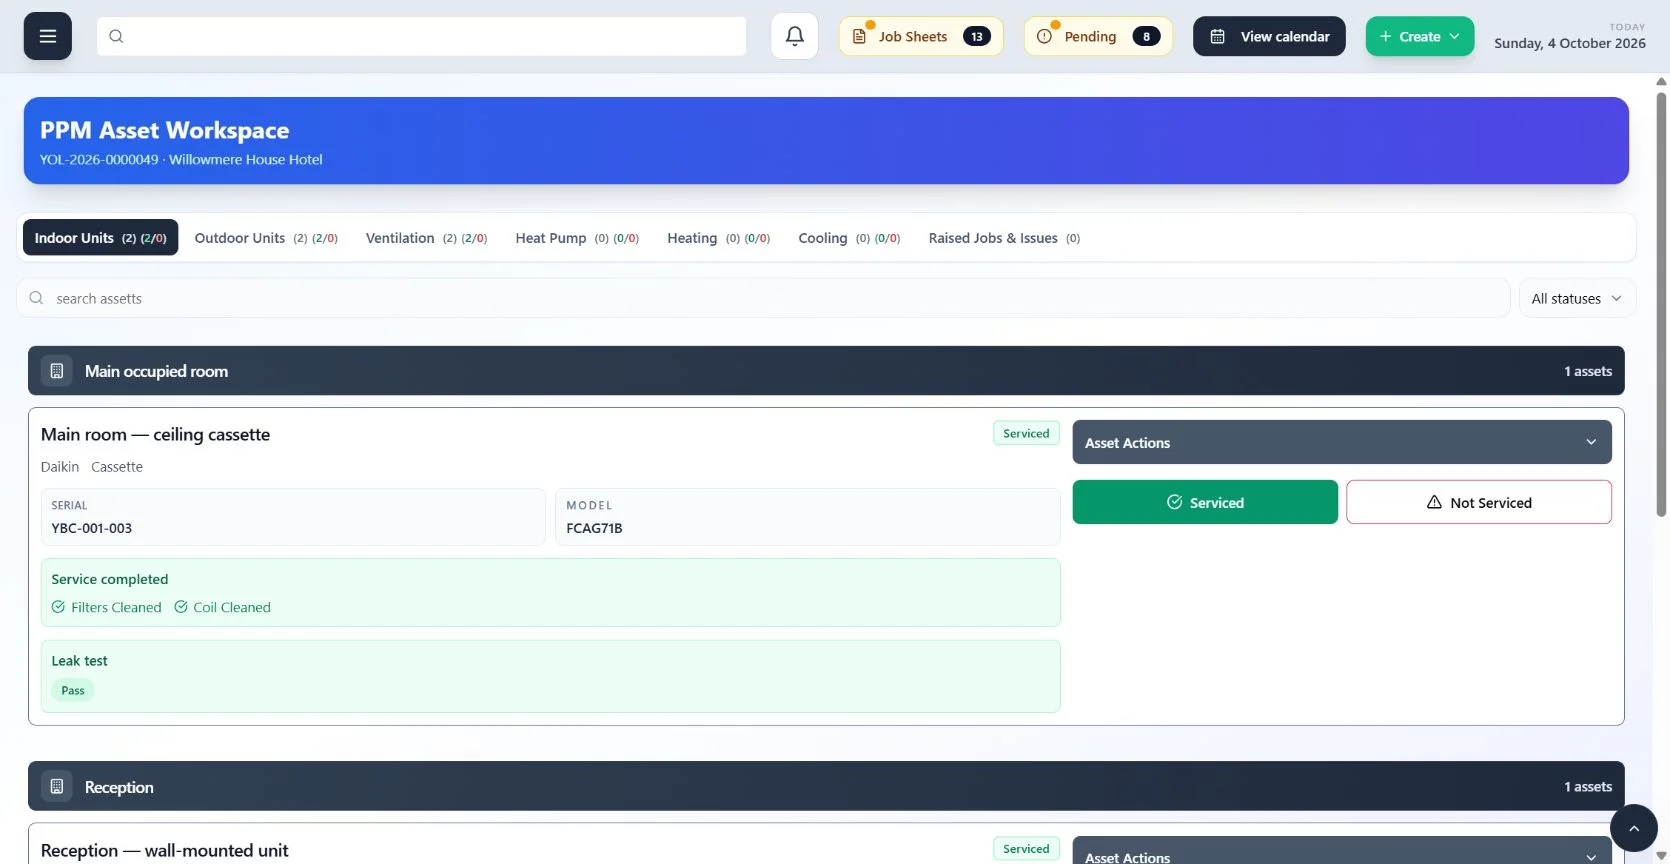Viewport: 1670px width, 864px height.
Task: Click the Reception section building icon
Action: 57,787
